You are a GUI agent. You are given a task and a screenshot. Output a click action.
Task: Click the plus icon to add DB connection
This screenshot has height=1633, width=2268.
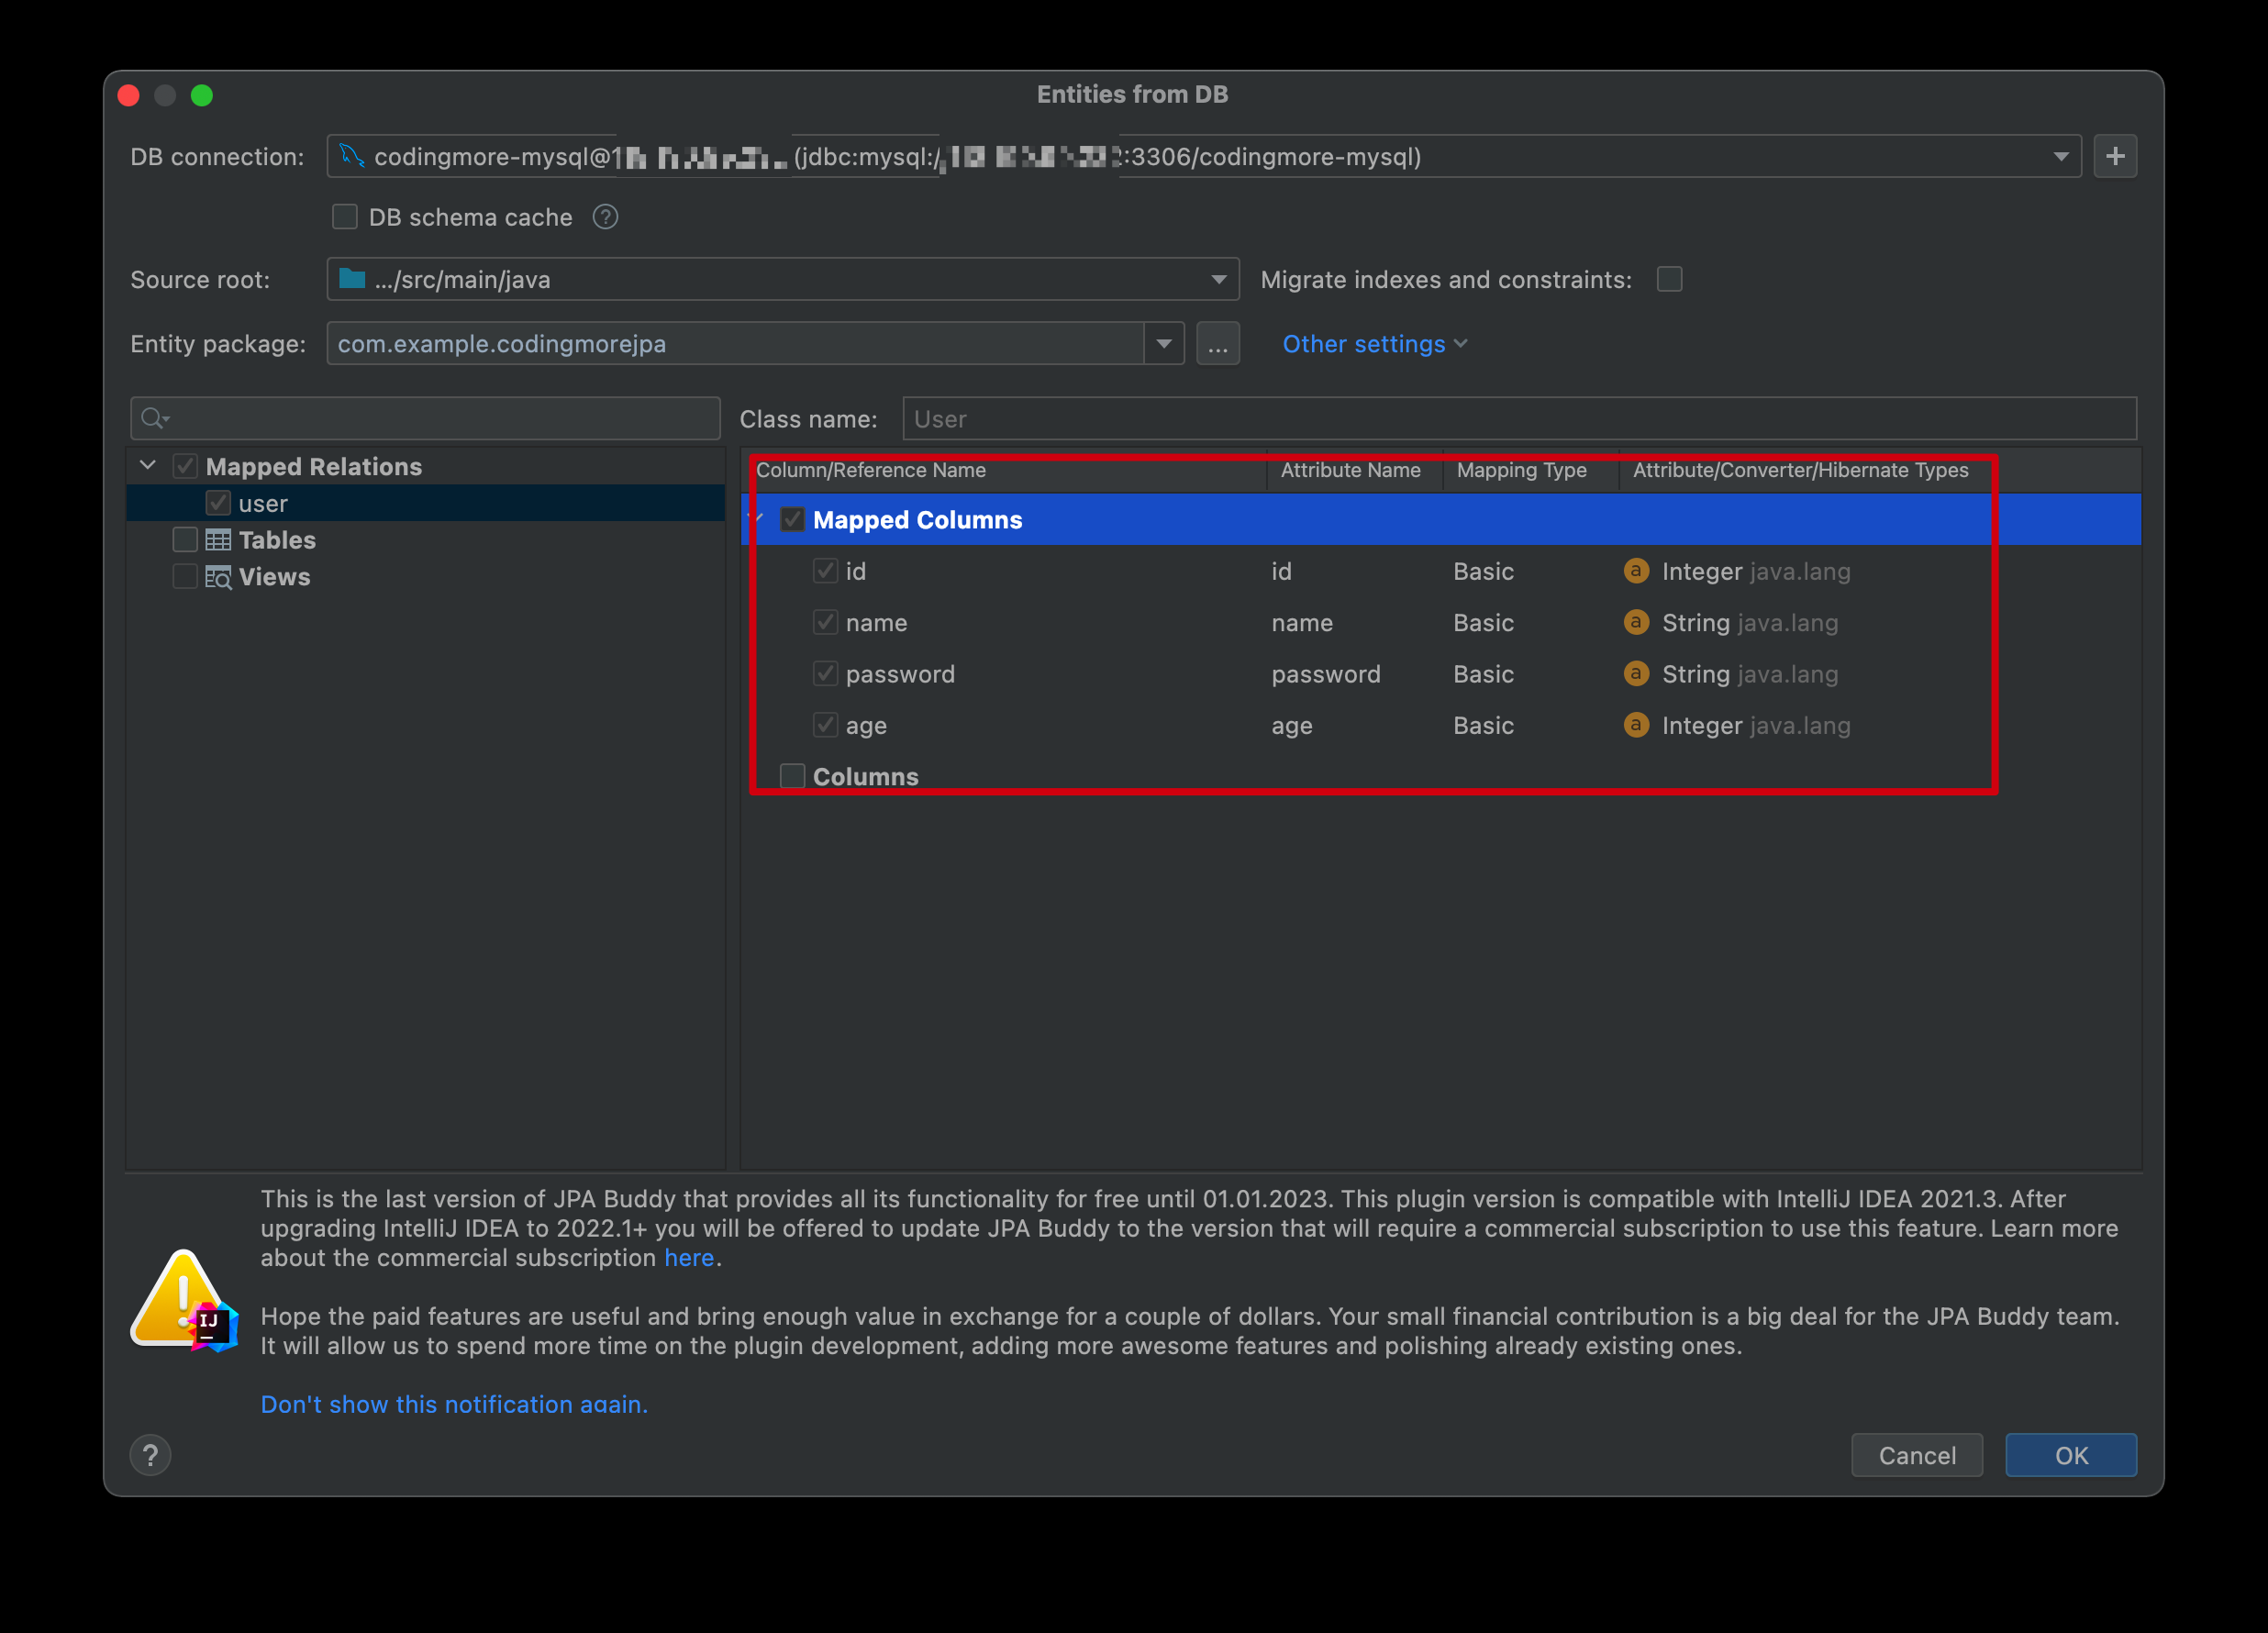tap(2114, 156)
